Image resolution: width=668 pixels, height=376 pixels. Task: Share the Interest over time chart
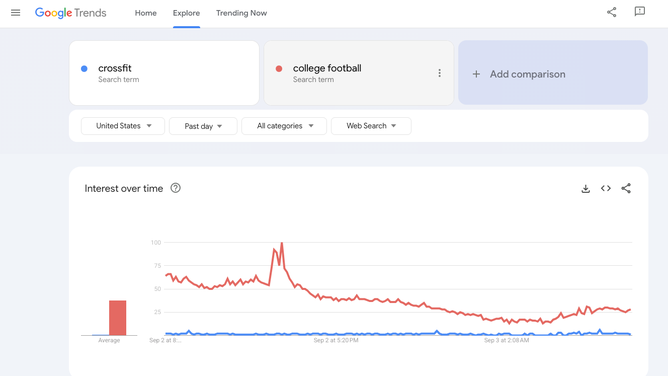pyautogui.click(x=626, y=188)
